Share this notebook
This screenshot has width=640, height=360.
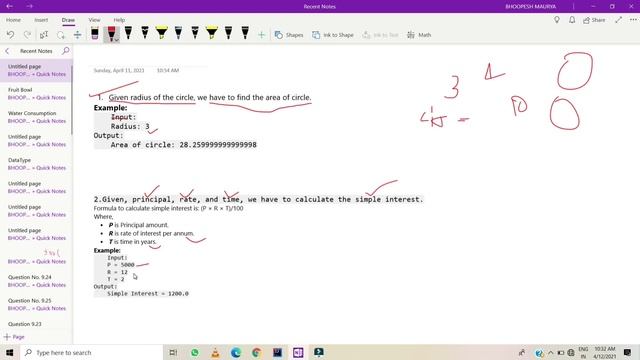(594, 20)
